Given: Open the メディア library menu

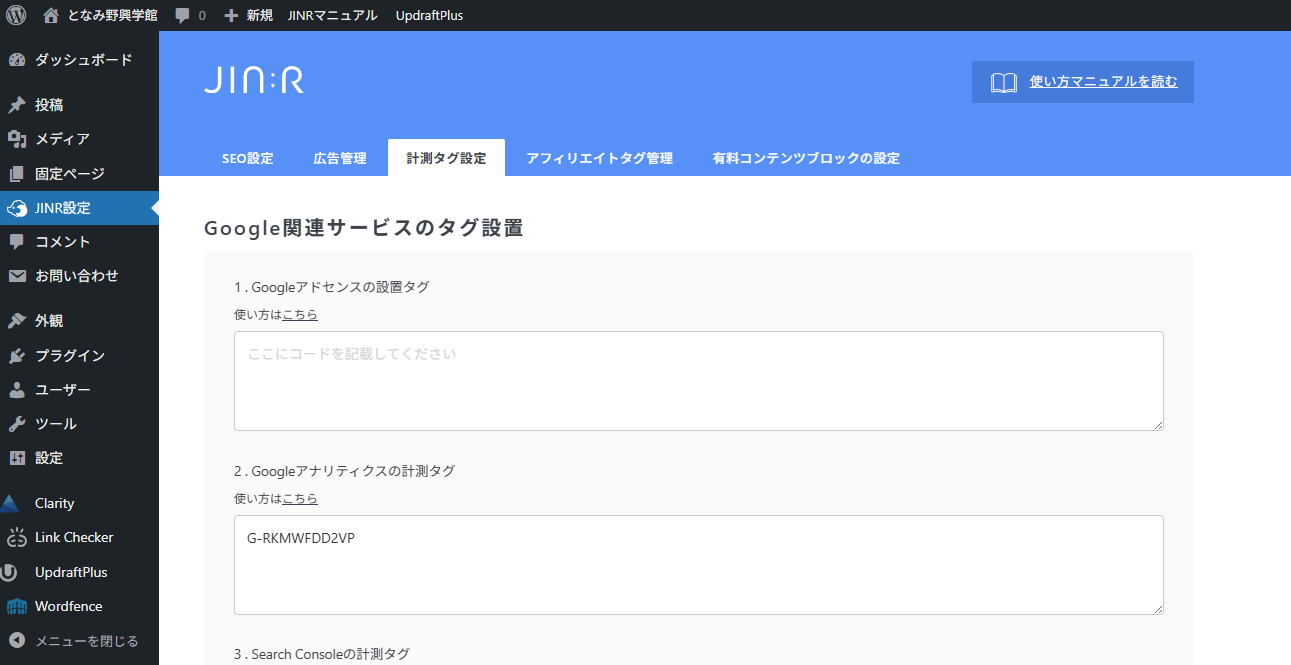Looking at the screenshot, I should 62,139.
